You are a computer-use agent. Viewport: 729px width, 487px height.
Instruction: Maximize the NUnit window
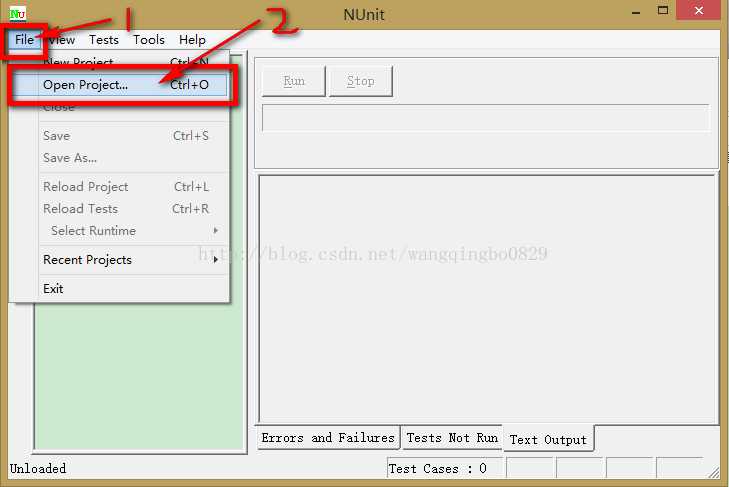point(663,11)
